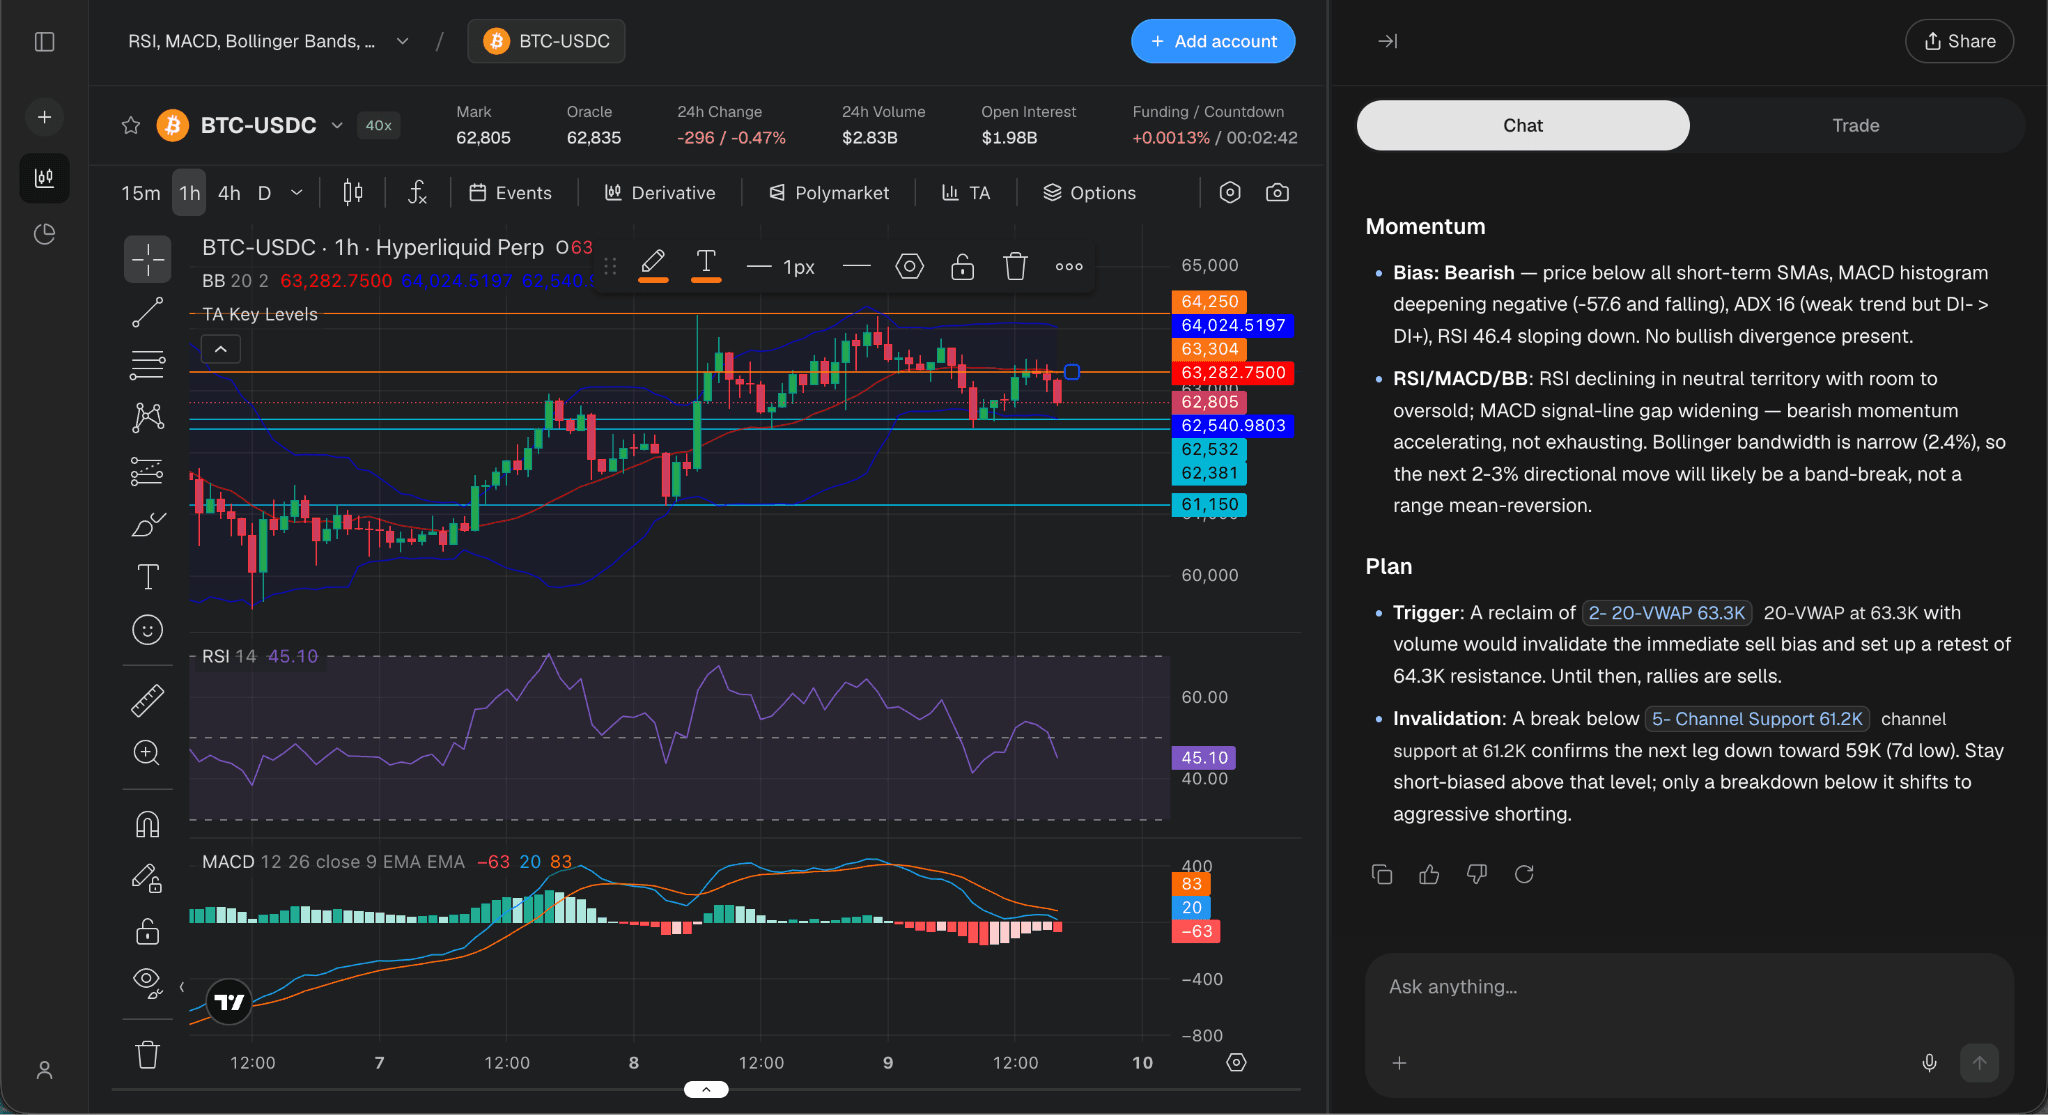The height and width of the screenshot is (1115, 2048).
Task: Click the 20-VWAP 63.3K reference link
Action: (x=1667, y=613)
